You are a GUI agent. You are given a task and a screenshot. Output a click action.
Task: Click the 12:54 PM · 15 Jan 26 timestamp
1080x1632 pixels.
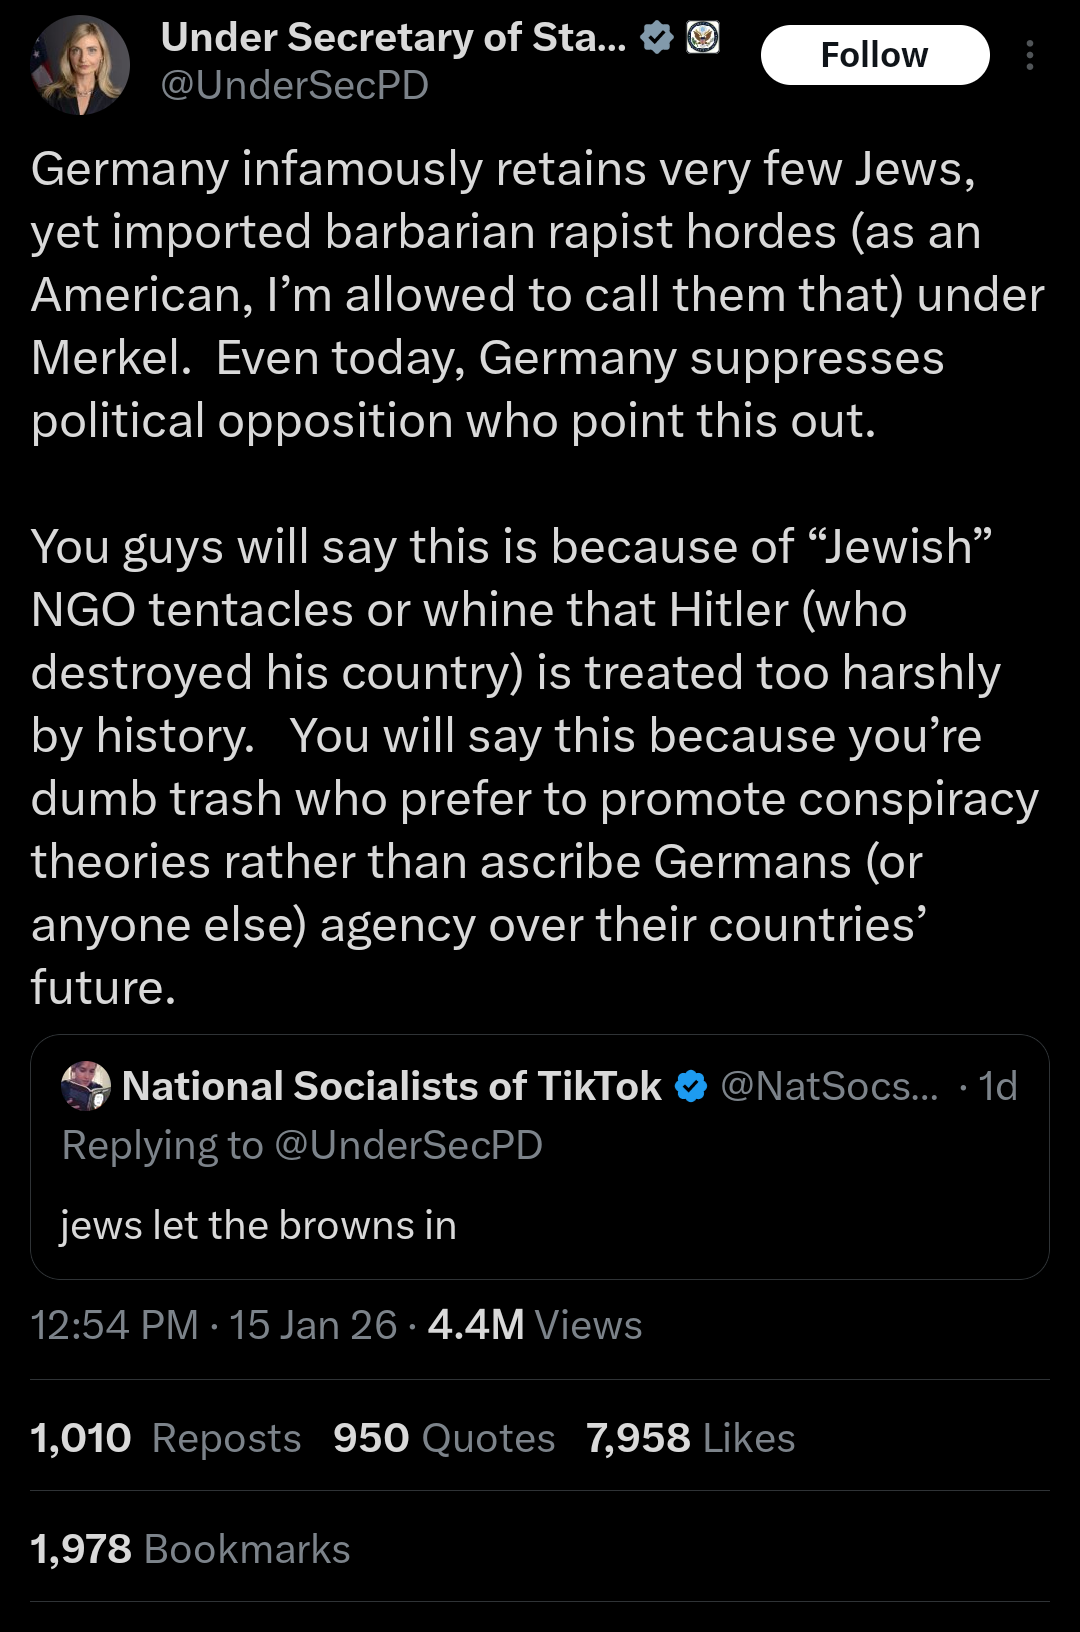pyautogui.click(x=214, y=1325)
